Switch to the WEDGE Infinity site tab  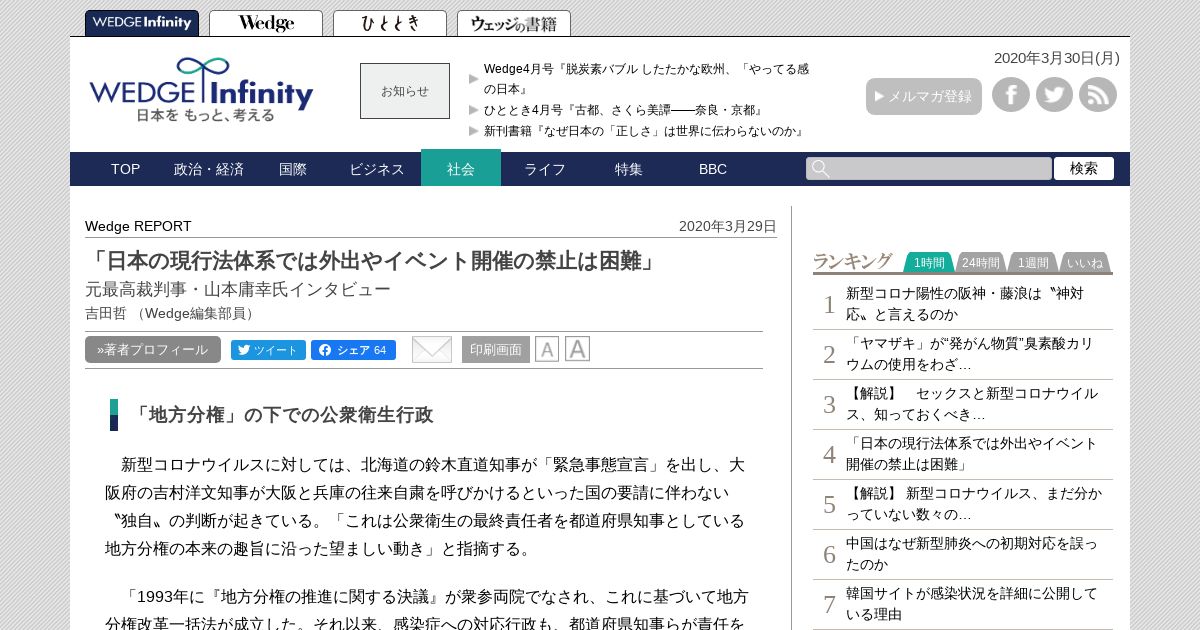[142, 23]
